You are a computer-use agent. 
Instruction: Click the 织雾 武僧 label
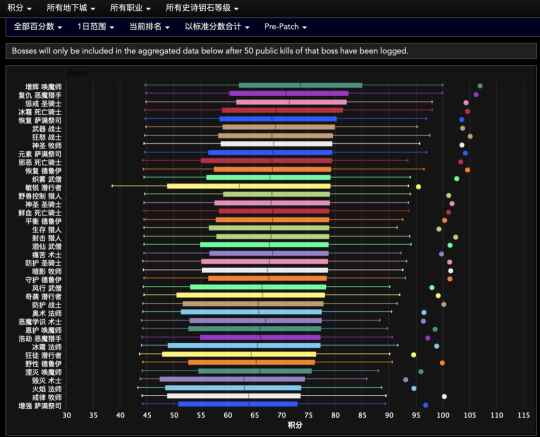[x=47, y=179]
